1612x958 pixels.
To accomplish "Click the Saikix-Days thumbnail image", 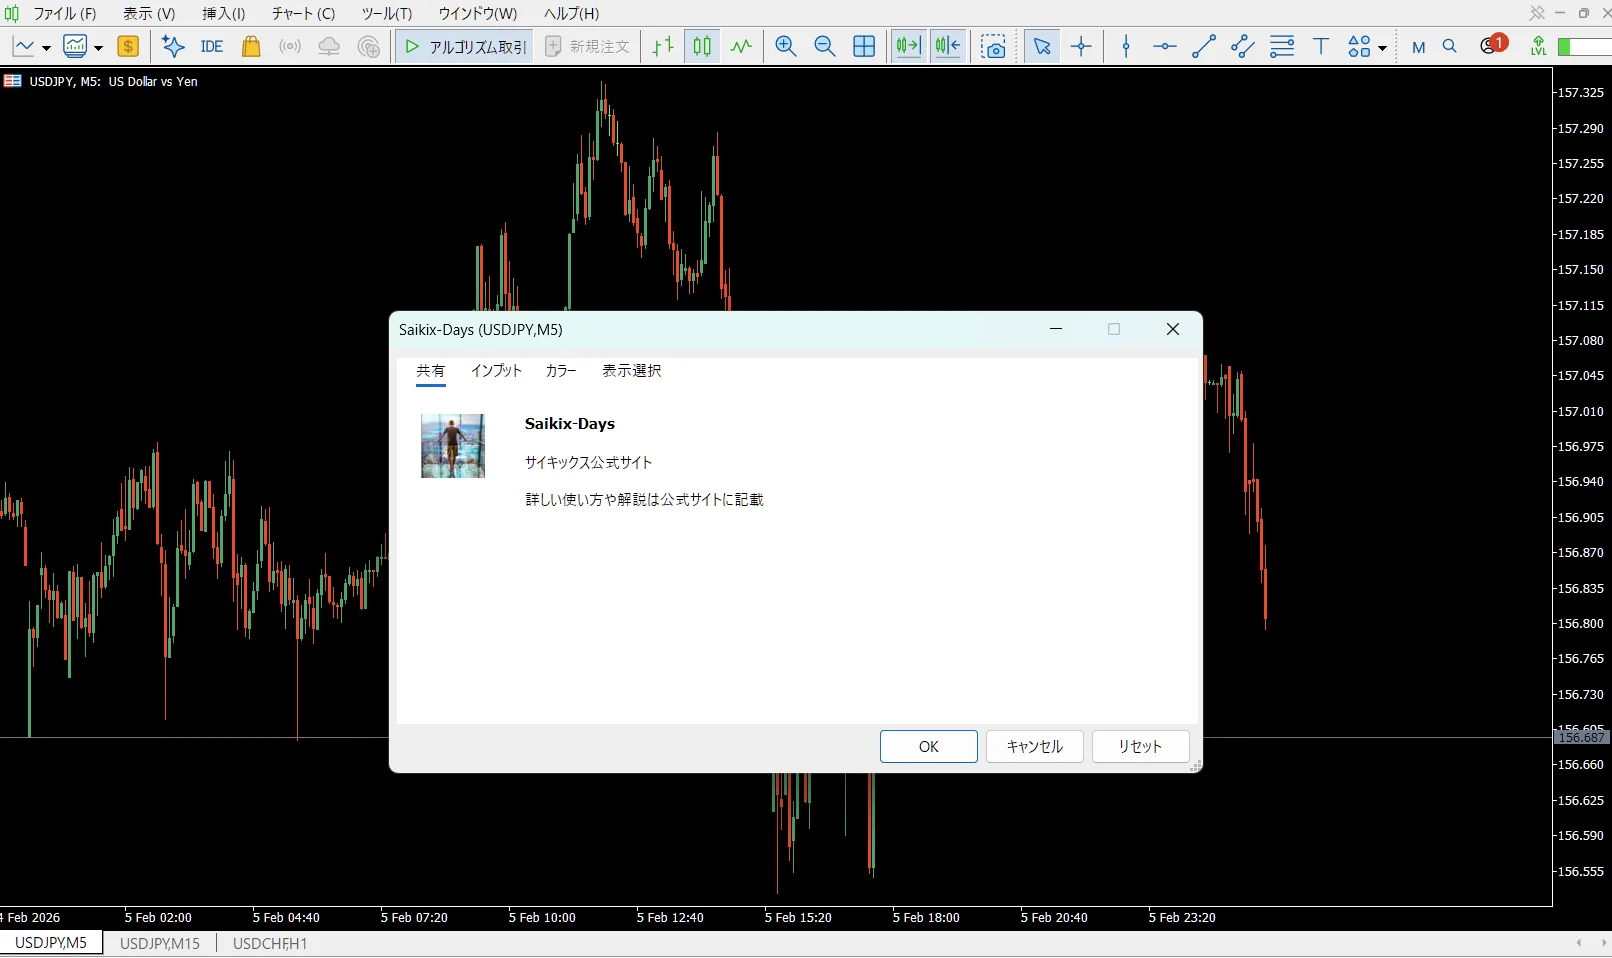I will click(x=453, y=446).
